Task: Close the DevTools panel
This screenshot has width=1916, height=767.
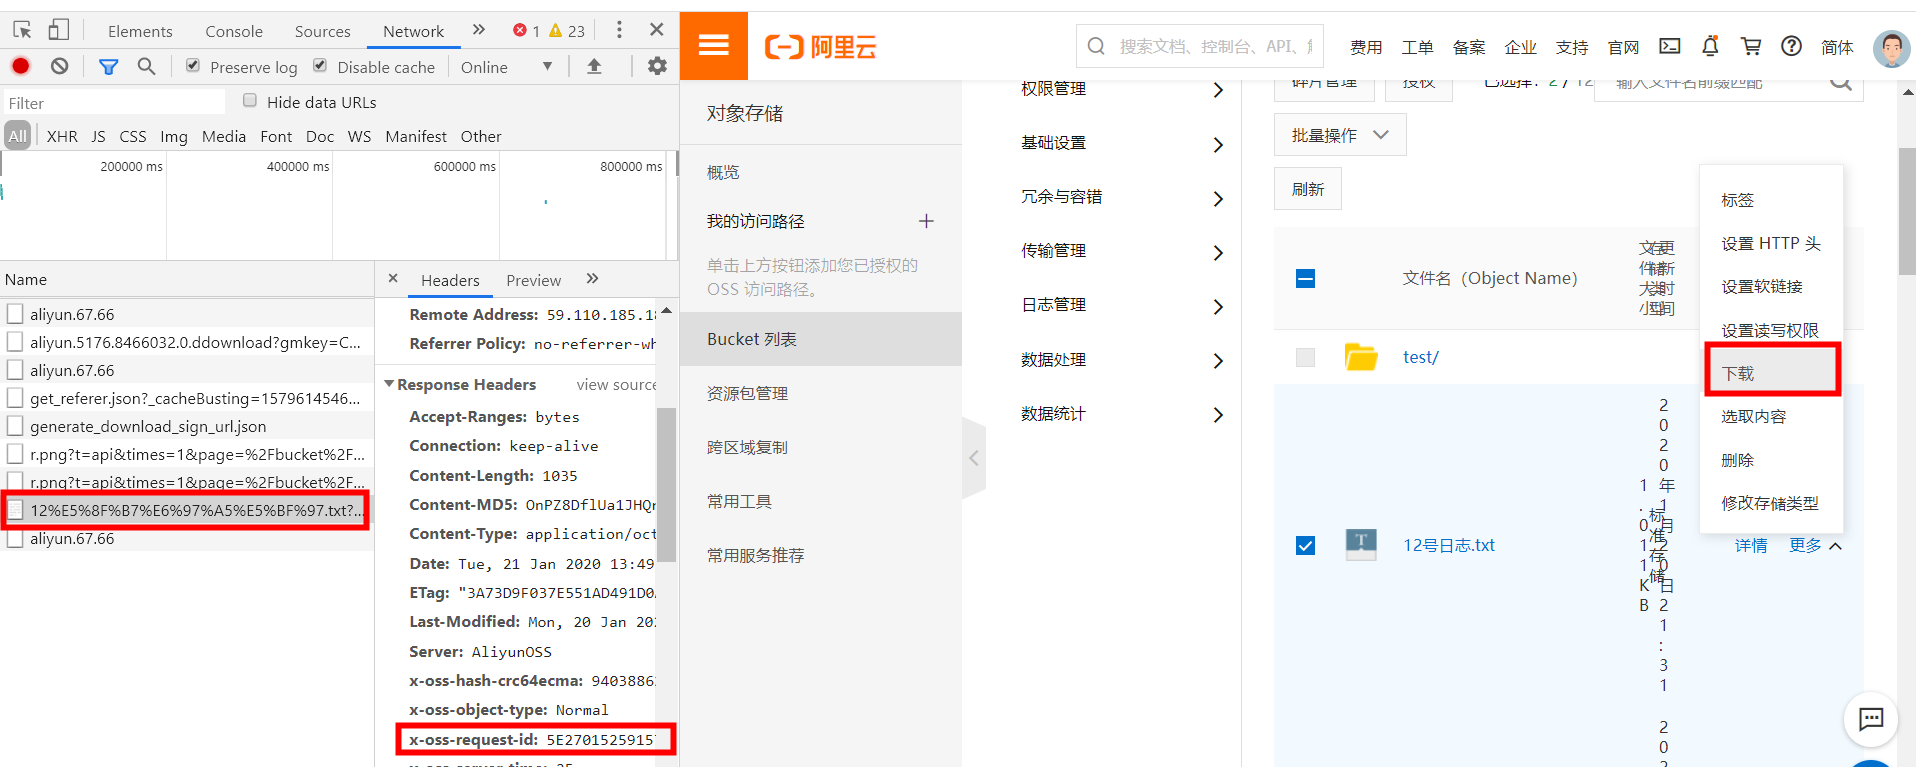Action: coord(657,30)
